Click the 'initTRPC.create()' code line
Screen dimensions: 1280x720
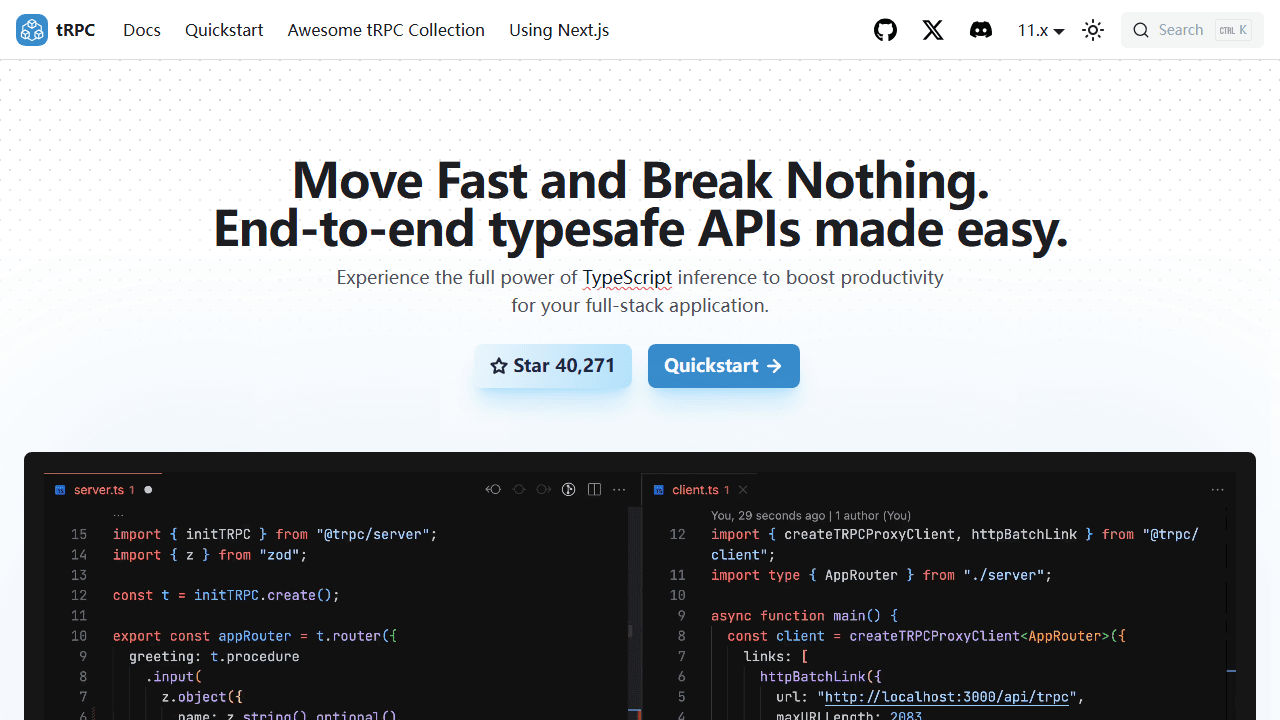226,595
